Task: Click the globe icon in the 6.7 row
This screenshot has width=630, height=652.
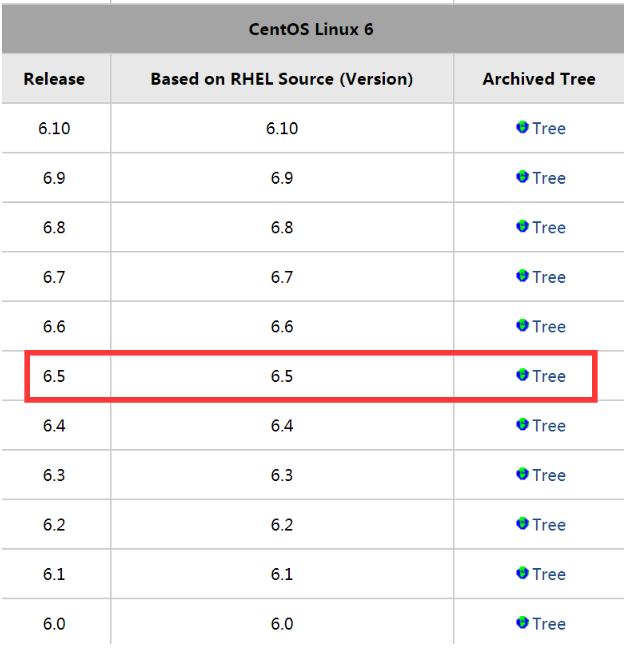Action: (x=522, y=276)
